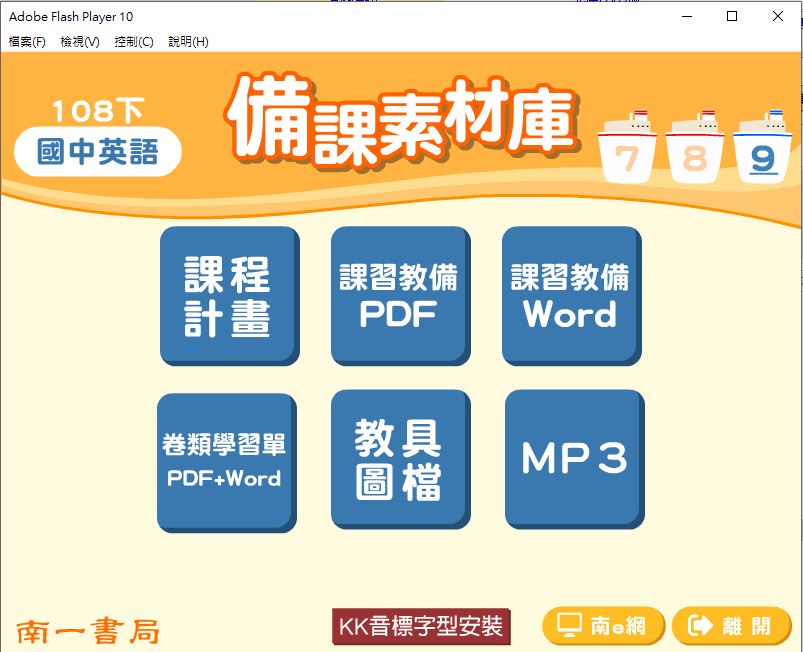Viewport: 803px width, 652px height.
Task: Open 課習教備 Word tile
Action: [x=570, y=295]
